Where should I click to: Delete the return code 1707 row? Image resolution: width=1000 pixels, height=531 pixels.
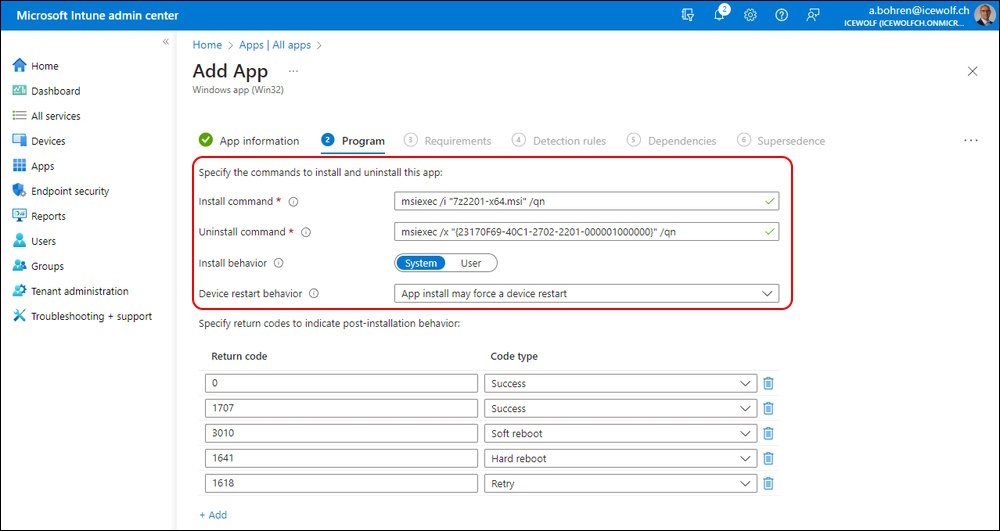(768, 408)
